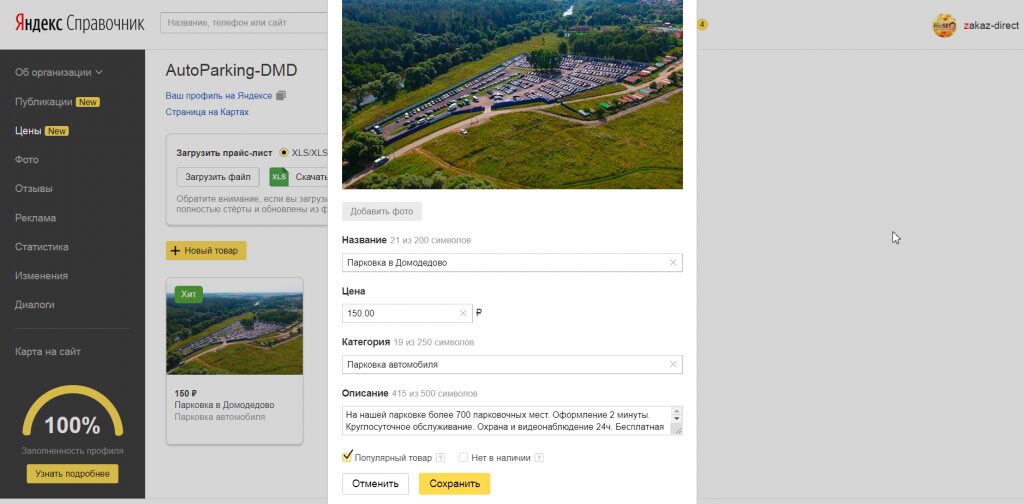Go to the Отзывы section
Image resolution: width=1024 pixels, height=504 pixels.
pos(34,189)
